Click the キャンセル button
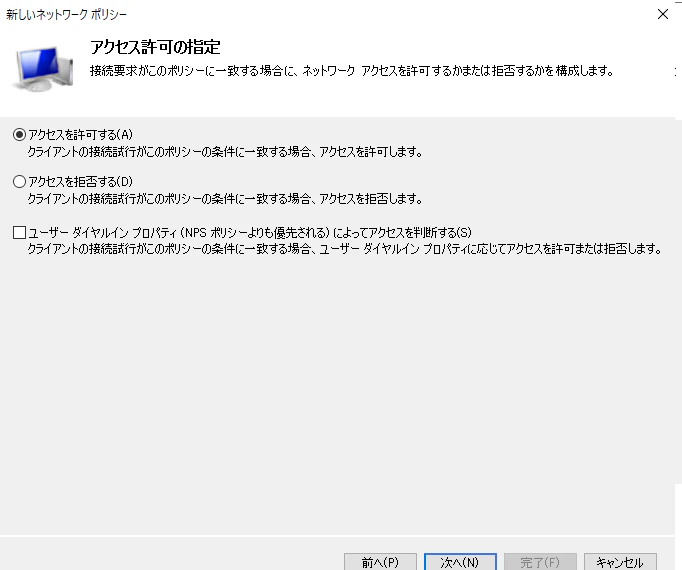 [620, 562]
